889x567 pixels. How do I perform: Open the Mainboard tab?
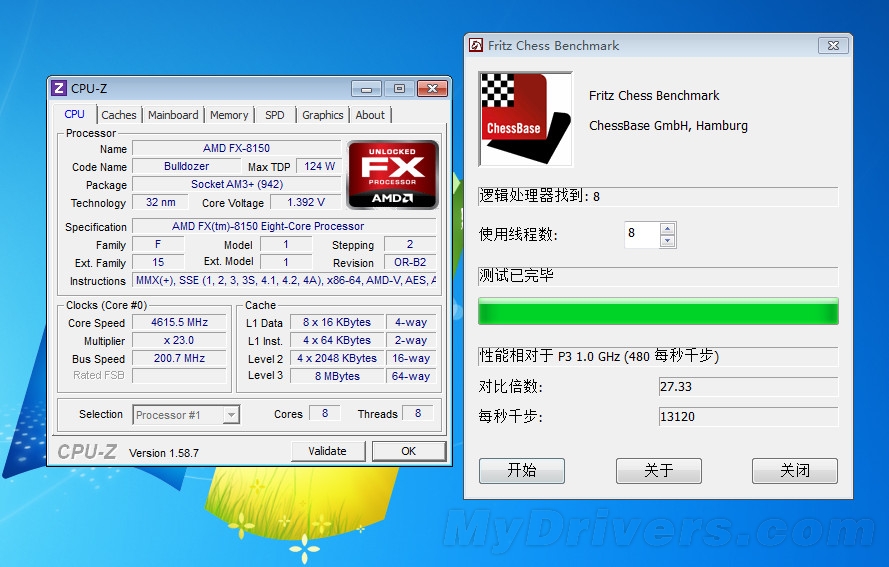(173, 115)
